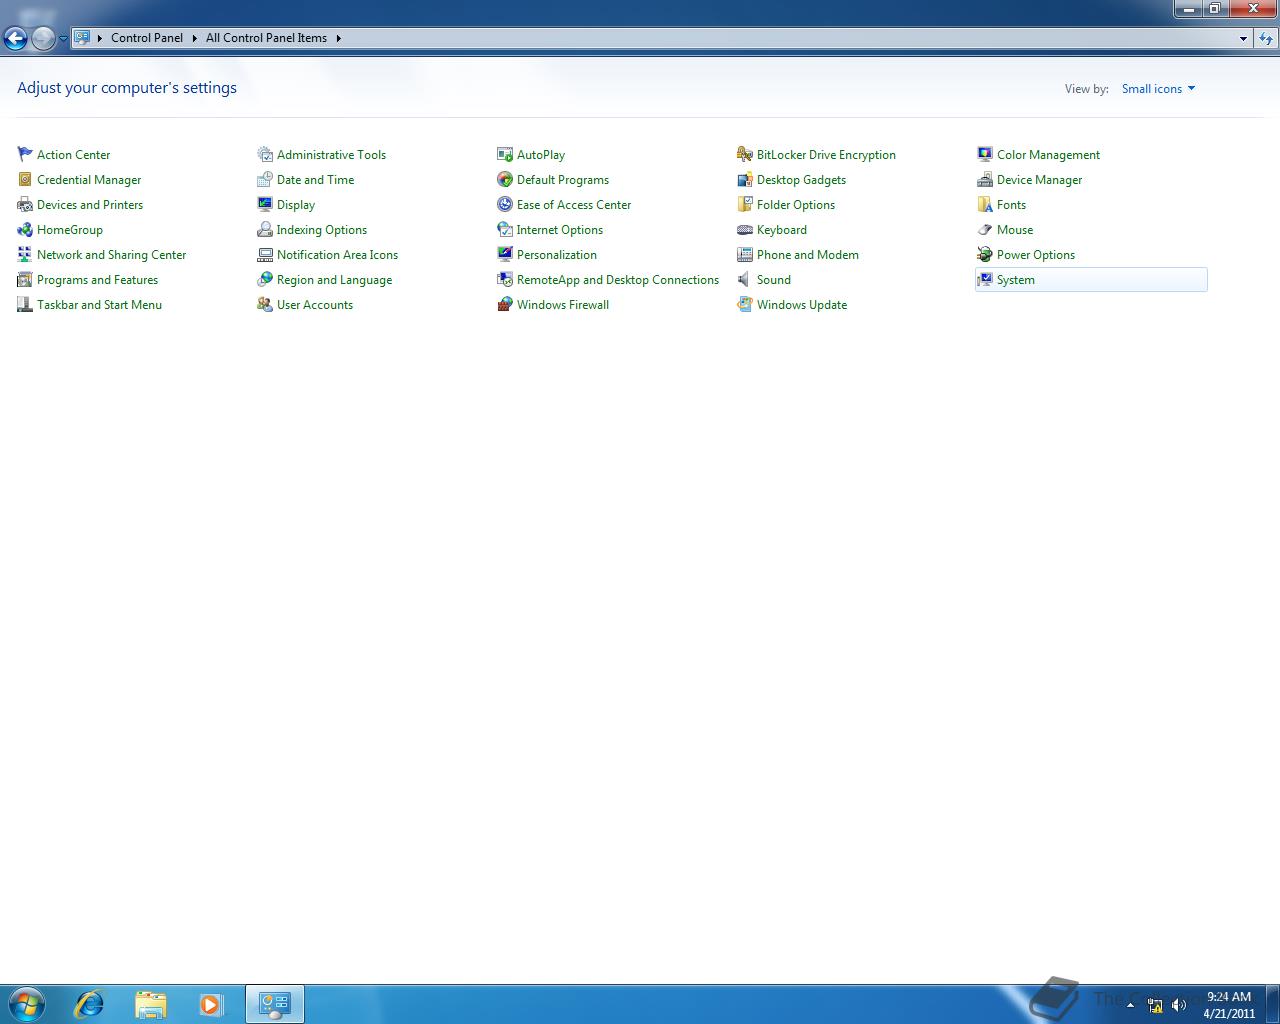Open the AutoPlay icon
The height and width of the screenshot is (1024, 1280).
tap(505, 154)
